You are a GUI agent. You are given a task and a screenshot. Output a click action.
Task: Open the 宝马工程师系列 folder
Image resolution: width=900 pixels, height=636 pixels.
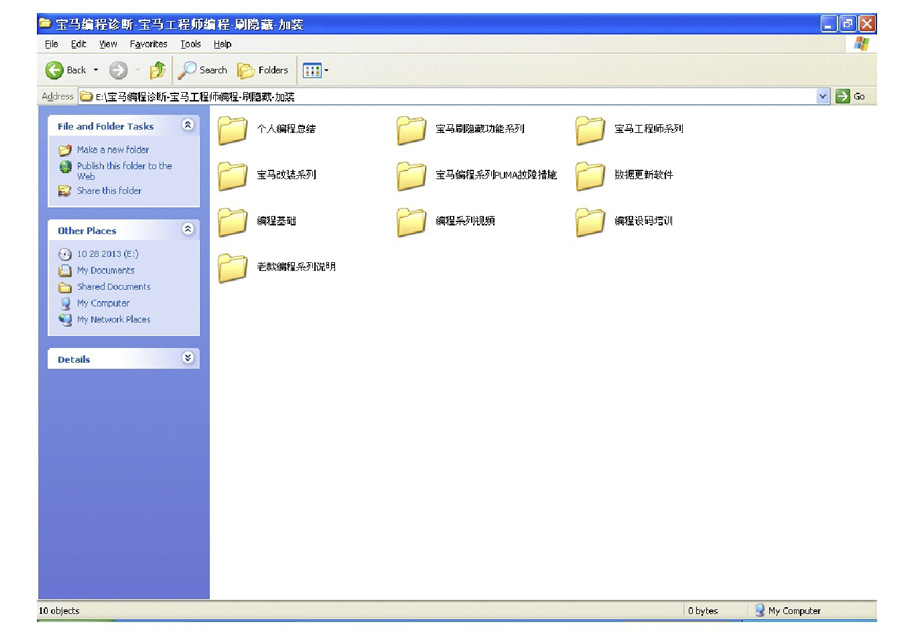[x=591, y=130]
